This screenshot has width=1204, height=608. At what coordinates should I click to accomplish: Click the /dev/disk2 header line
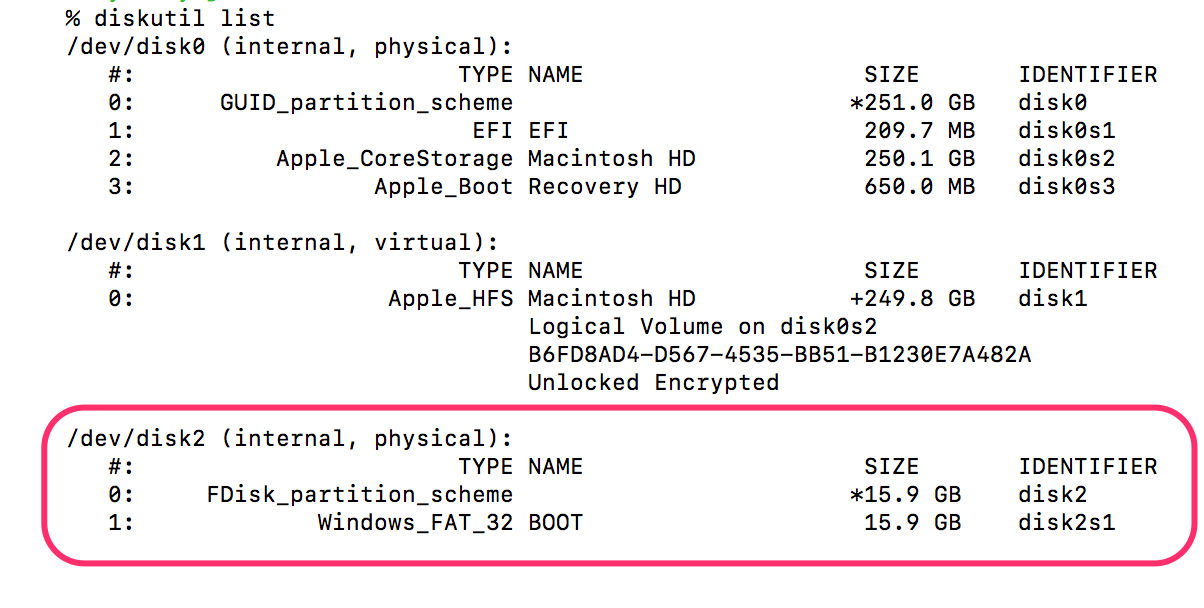290,438
